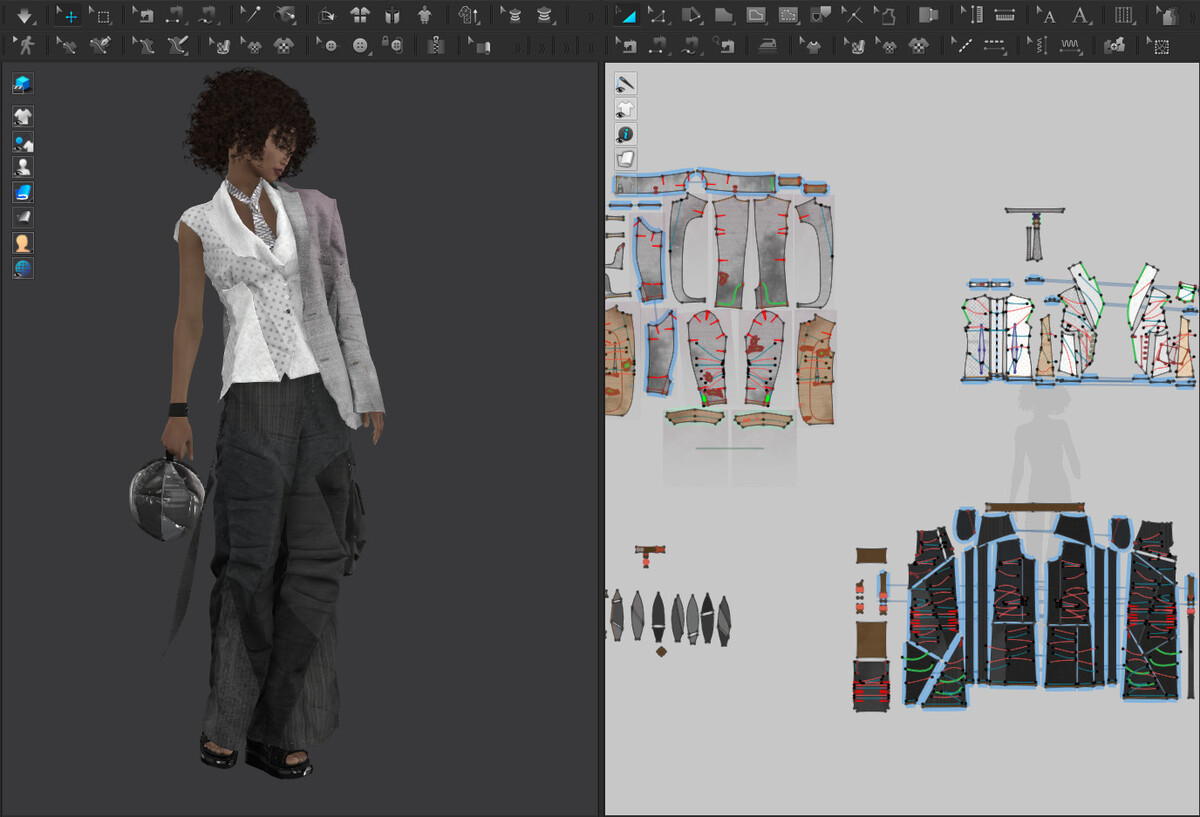Pick the pin tack tool in 3D toolbar
Viewport: 1200px width, 817px height.
point(250,15)
